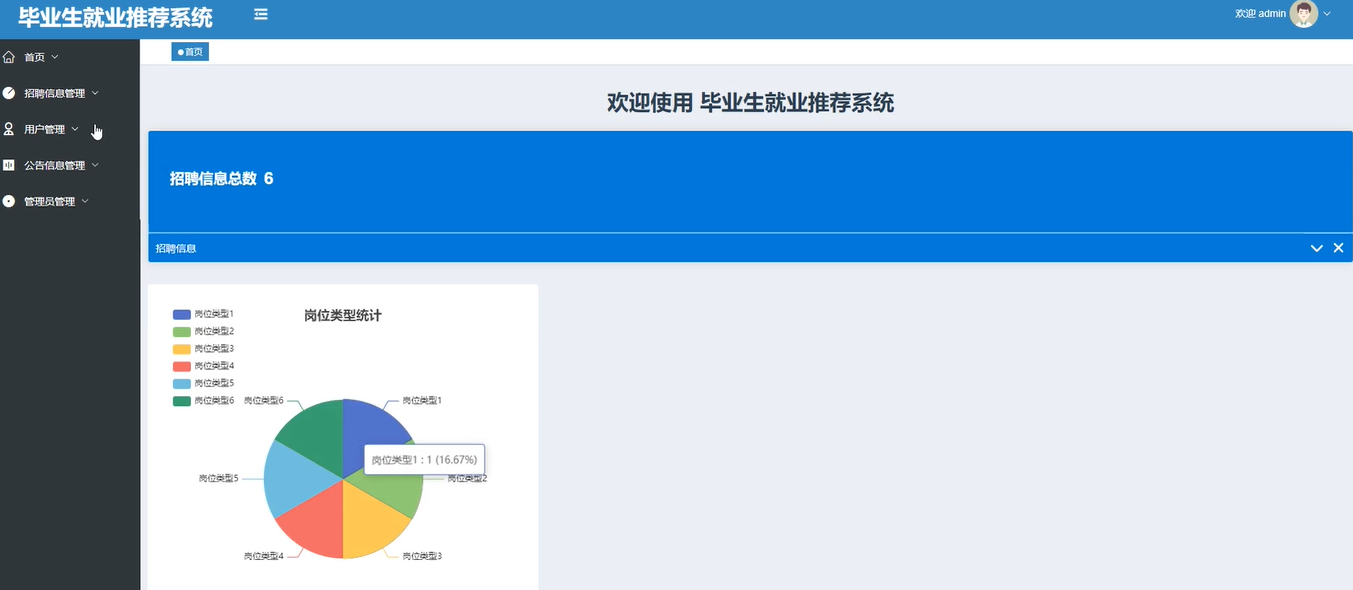The image size is (1353, 590).
Task: Expand the 用户管理 menu chevron
Action: click(x=75, y=129)
